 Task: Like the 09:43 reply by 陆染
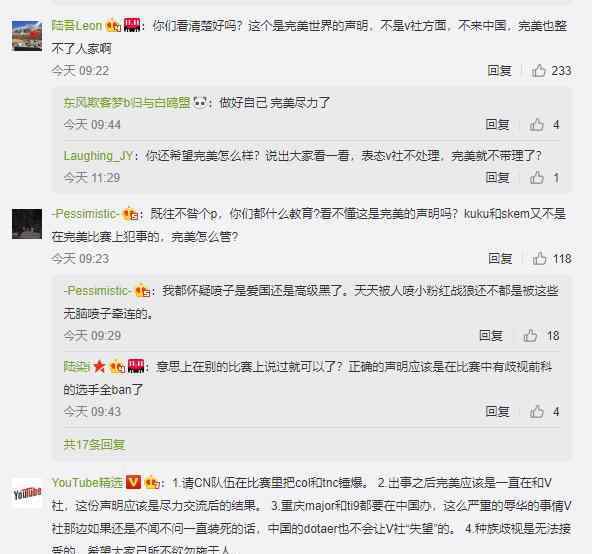point(536,411)
